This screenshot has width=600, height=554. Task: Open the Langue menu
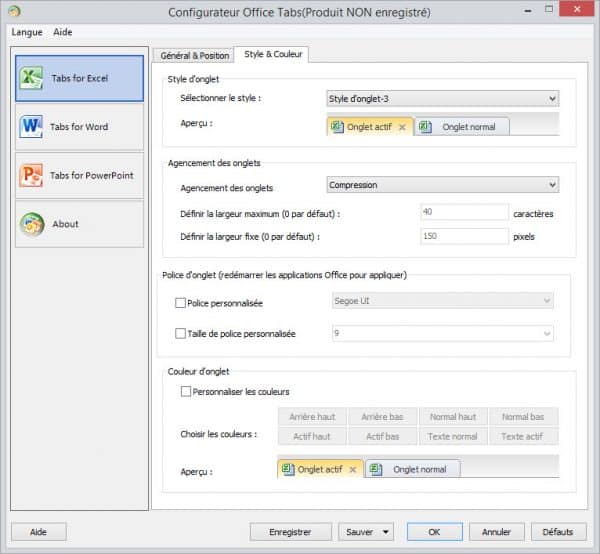(x=27, y=32)
